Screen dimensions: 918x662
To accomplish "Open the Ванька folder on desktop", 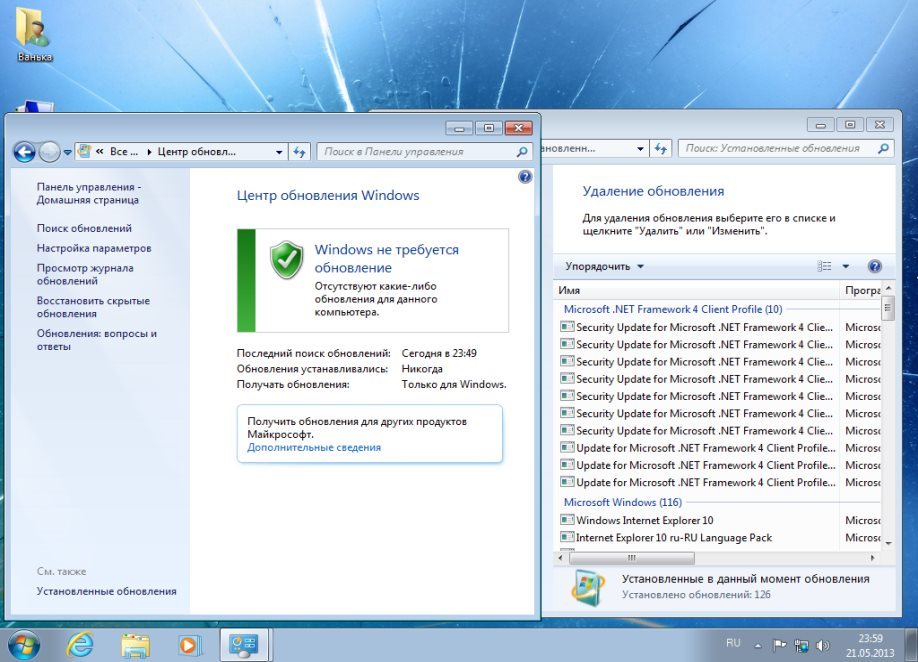I will pos(34,33).
